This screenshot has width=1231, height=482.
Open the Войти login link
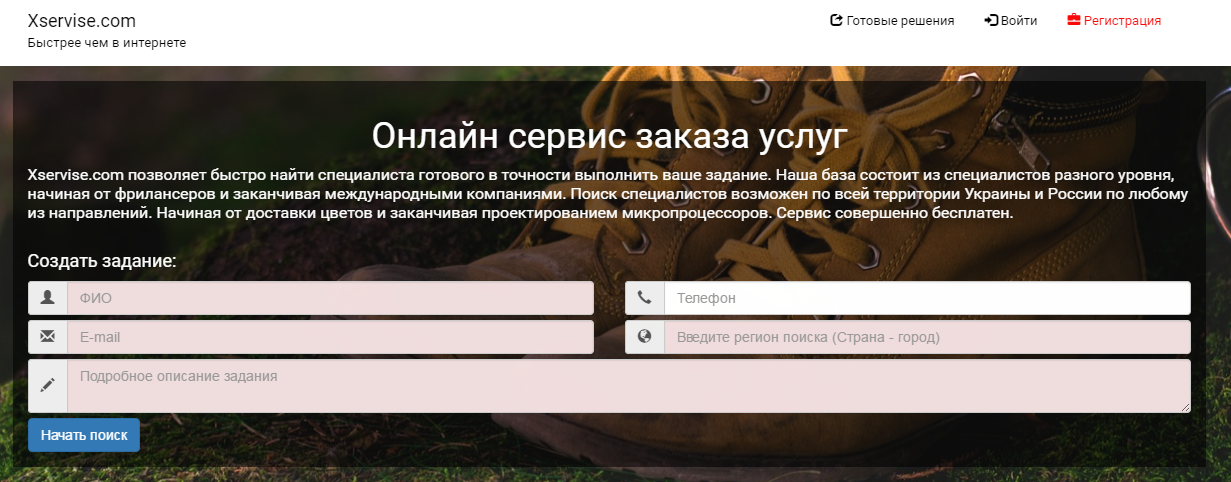point(1010,20)
